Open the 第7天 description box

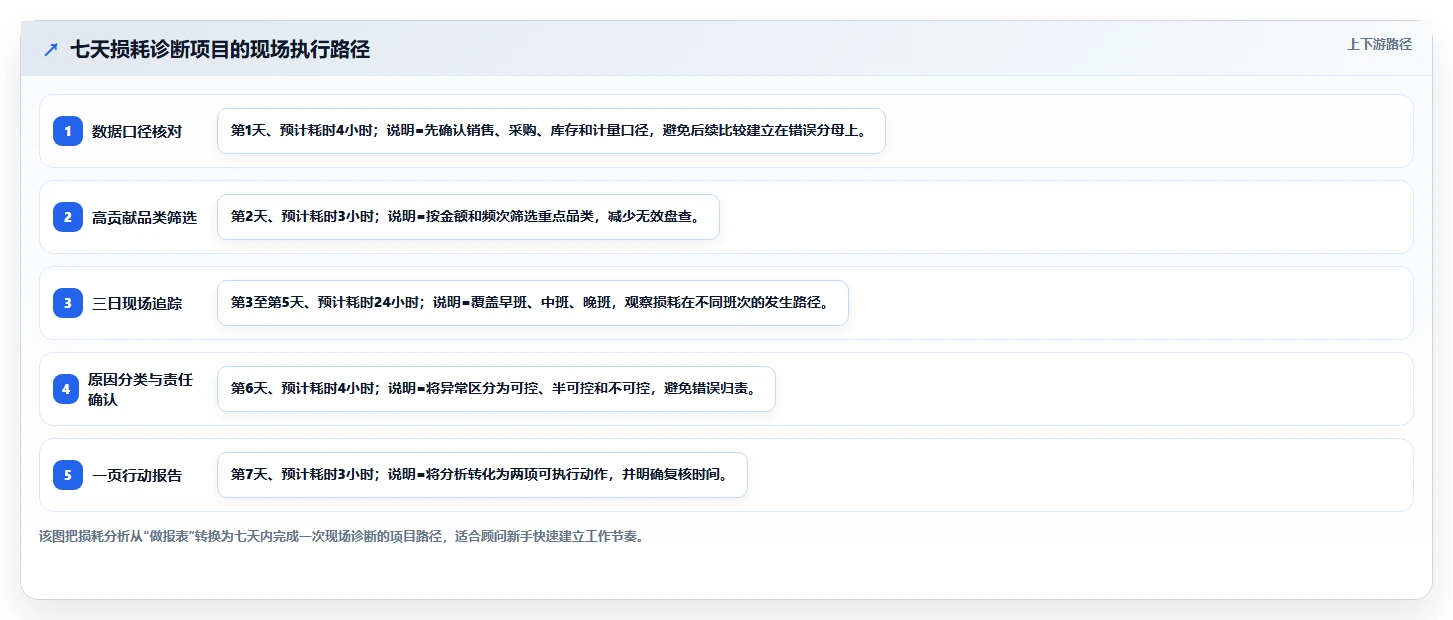point(482,475)
